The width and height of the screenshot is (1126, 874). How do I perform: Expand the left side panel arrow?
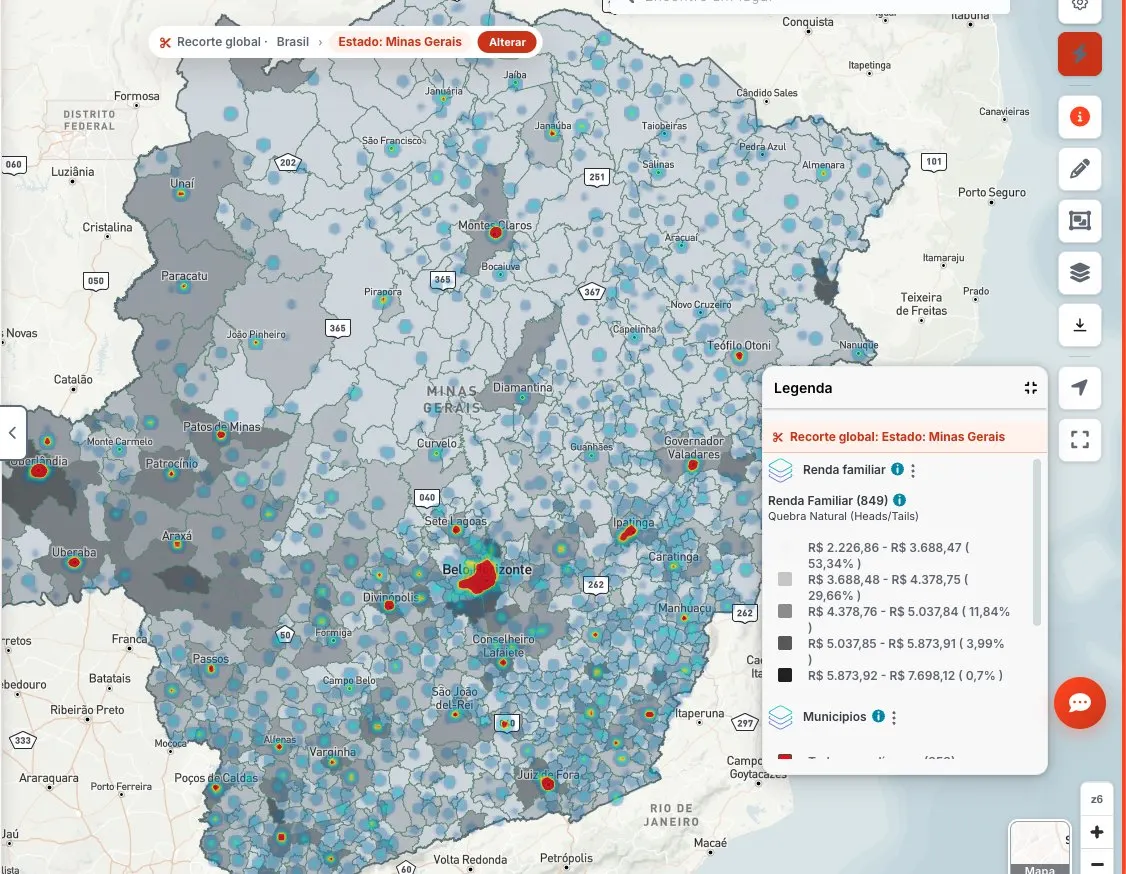12,432
